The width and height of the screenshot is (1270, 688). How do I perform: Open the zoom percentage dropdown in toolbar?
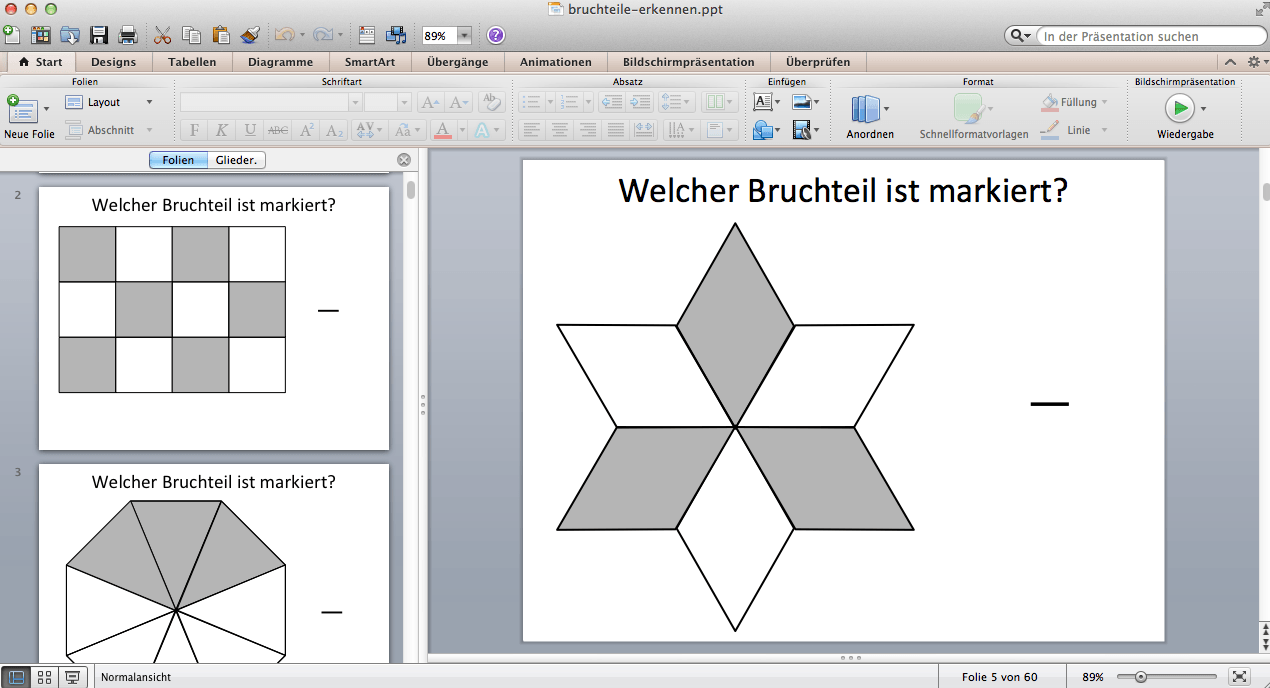(464, 35)
